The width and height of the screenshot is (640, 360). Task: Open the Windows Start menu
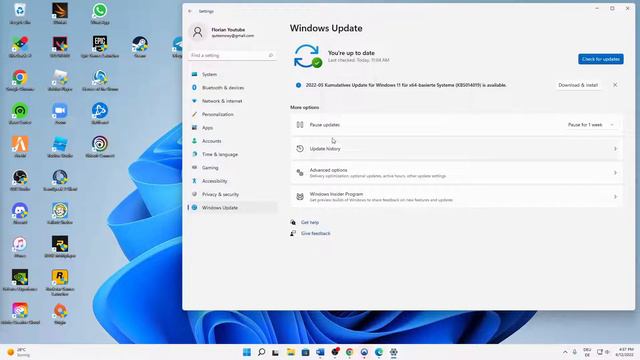coord(247,352)
